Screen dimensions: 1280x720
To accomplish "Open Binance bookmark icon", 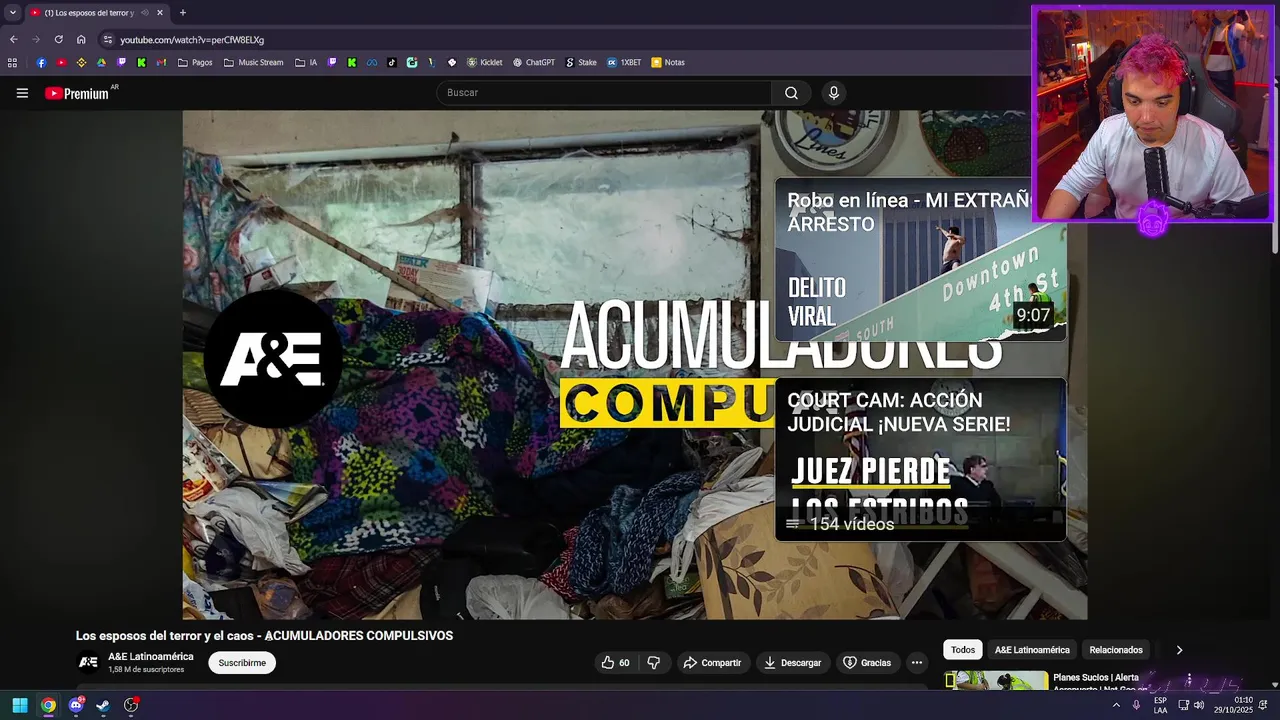I will click(81, 62).
